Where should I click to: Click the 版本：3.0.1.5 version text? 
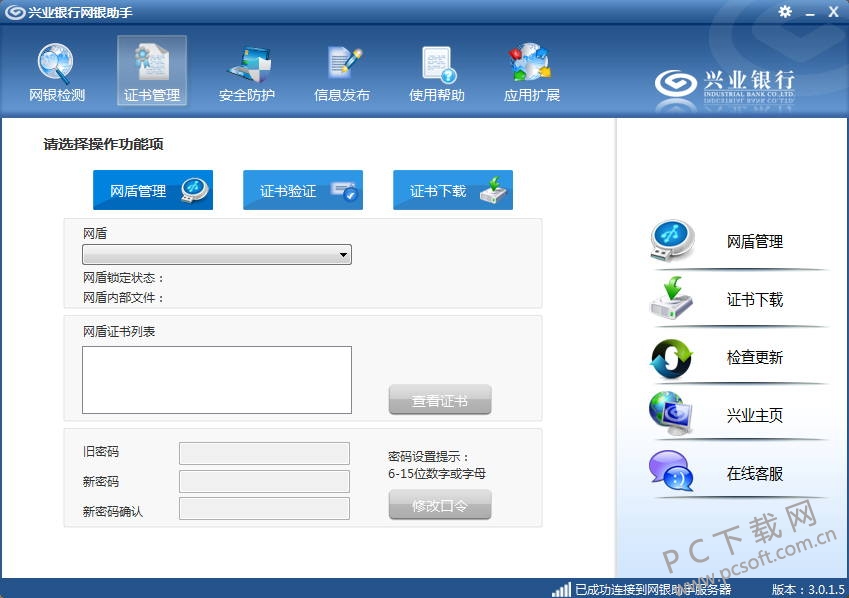[x=808, y=589]
